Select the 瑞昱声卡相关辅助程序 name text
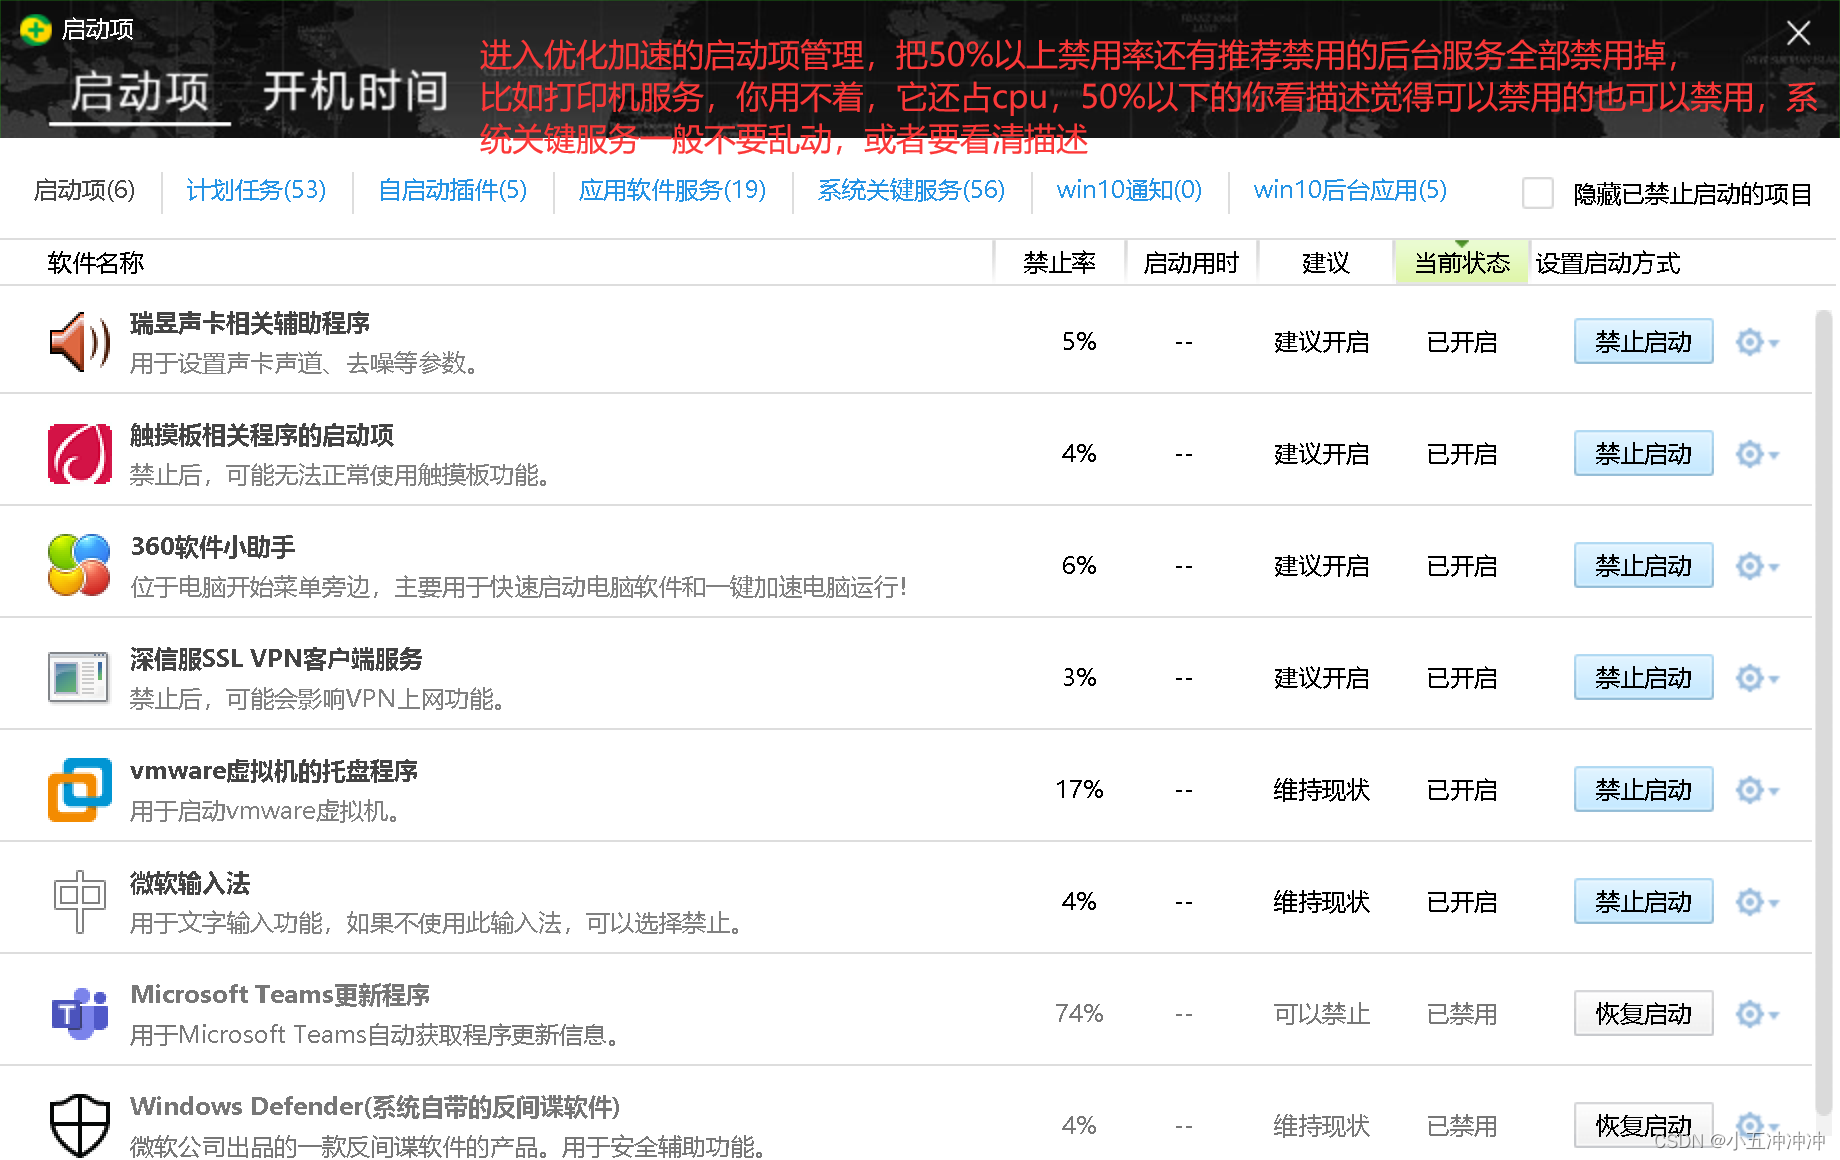The image size is (1840, 1160). point(250,323)
